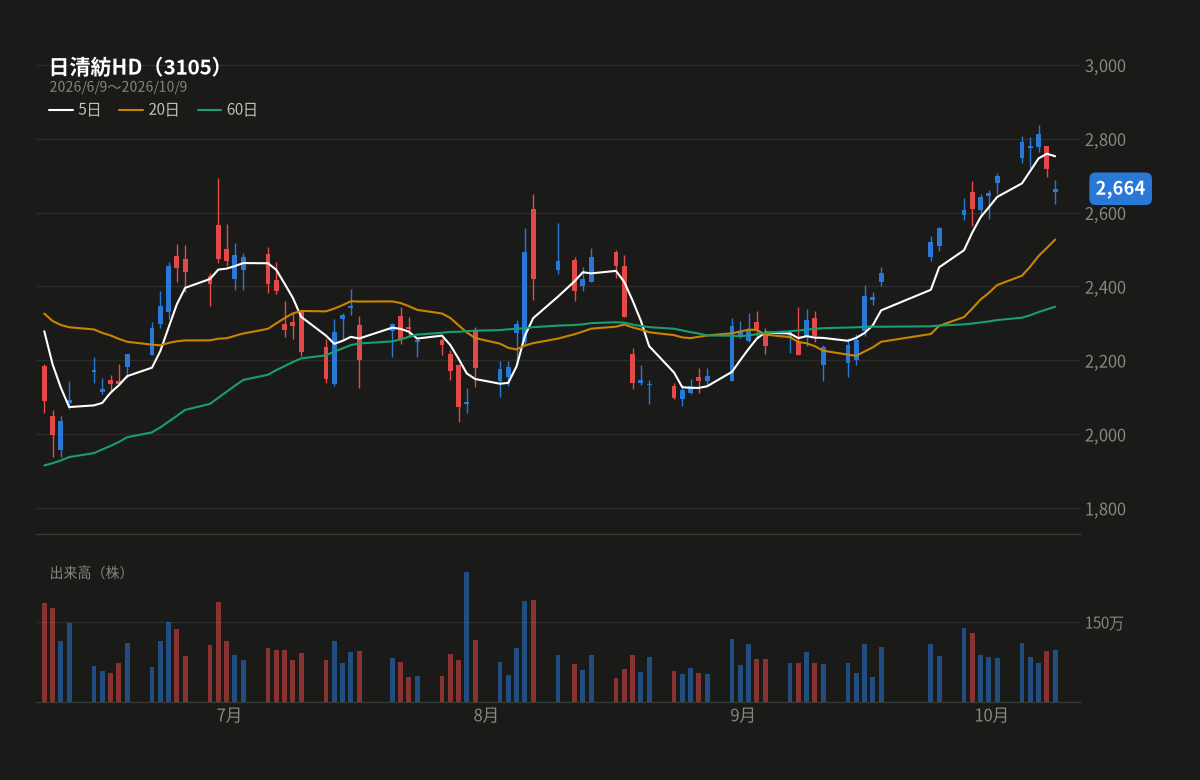Click the 2,800 price axis label
Image resolution: width=1200 pixels, height=780 pixels.
click(1105, 140)
